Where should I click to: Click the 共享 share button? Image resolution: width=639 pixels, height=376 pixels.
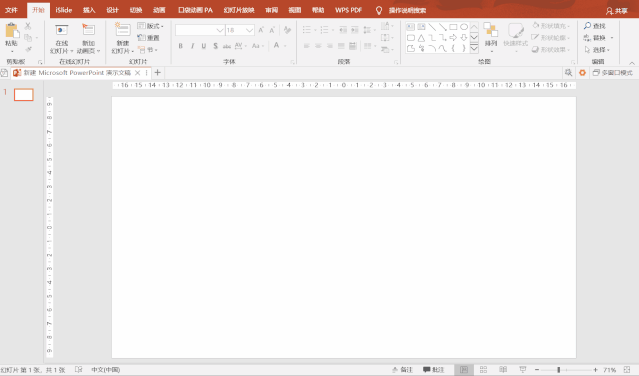(x=617, y=11)
